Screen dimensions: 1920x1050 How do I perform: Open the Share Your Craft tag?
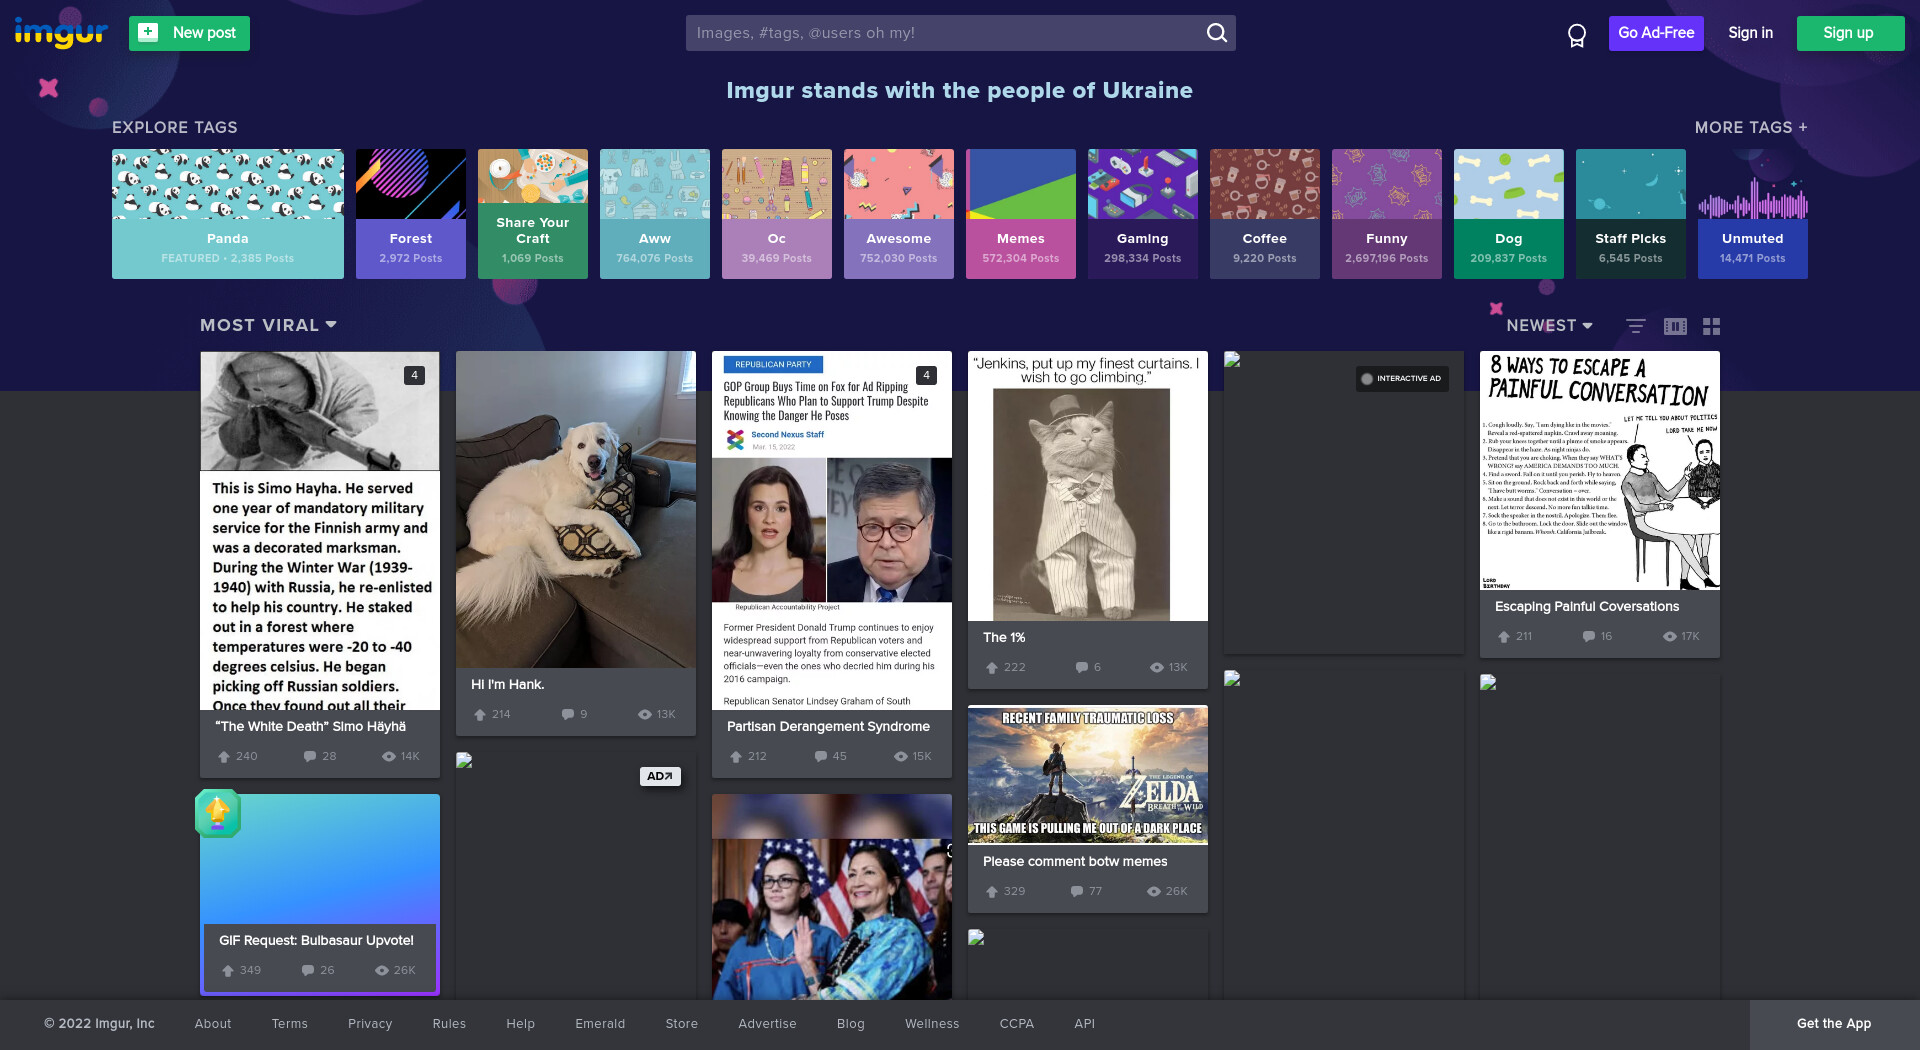pyautogui.click(x=533, y=214)
